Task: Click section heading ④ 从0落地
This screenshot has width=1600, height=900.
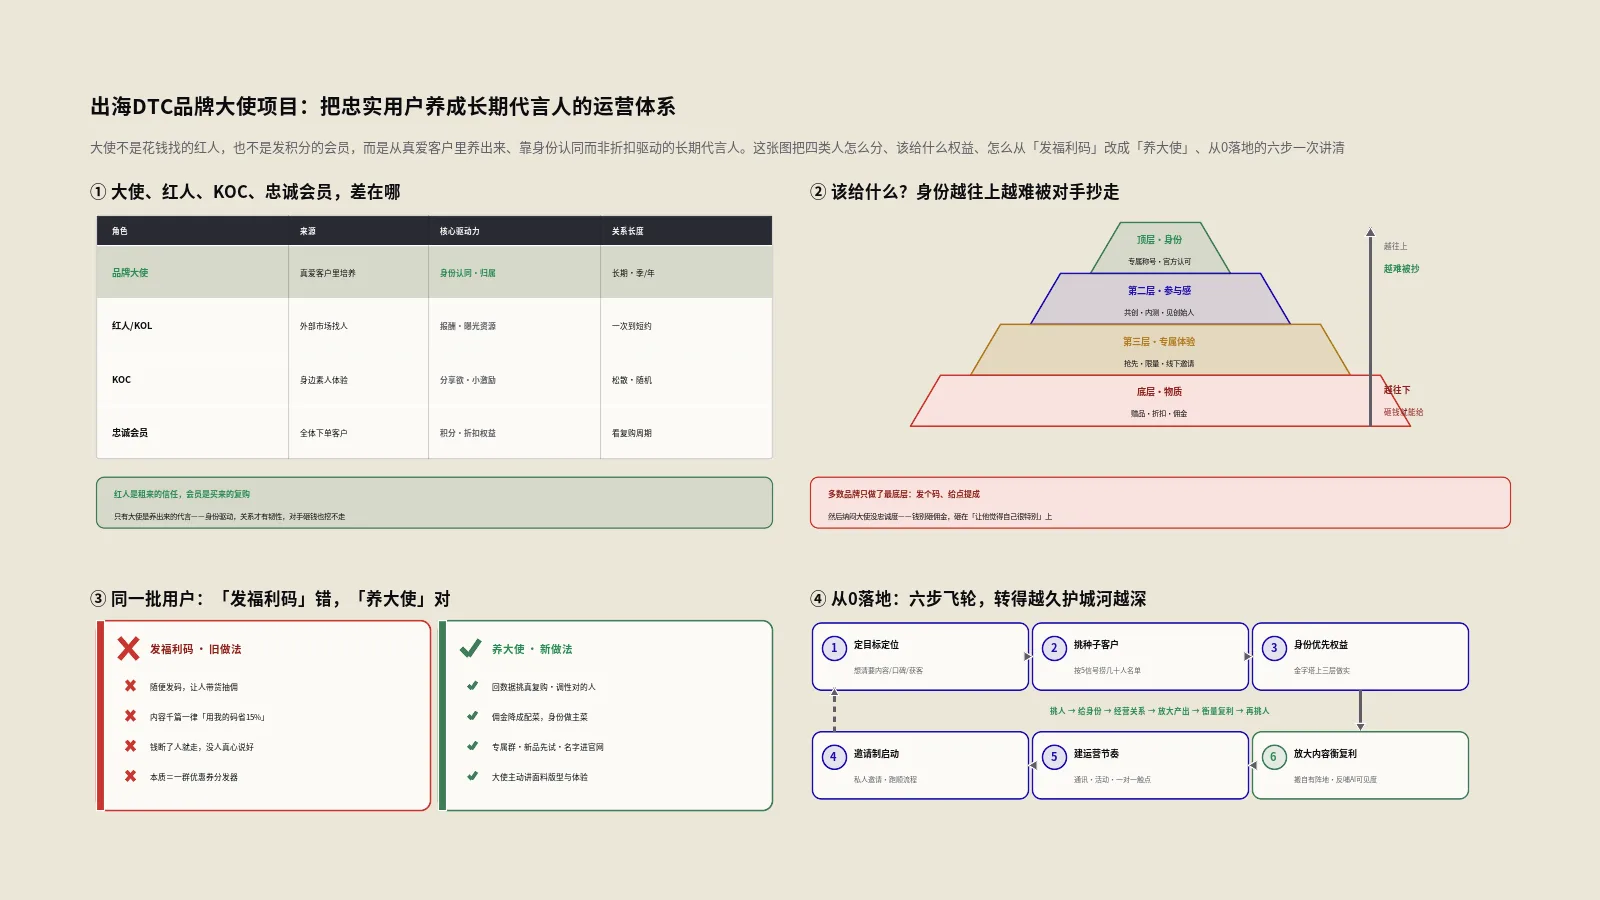Action: pos(978,598)
